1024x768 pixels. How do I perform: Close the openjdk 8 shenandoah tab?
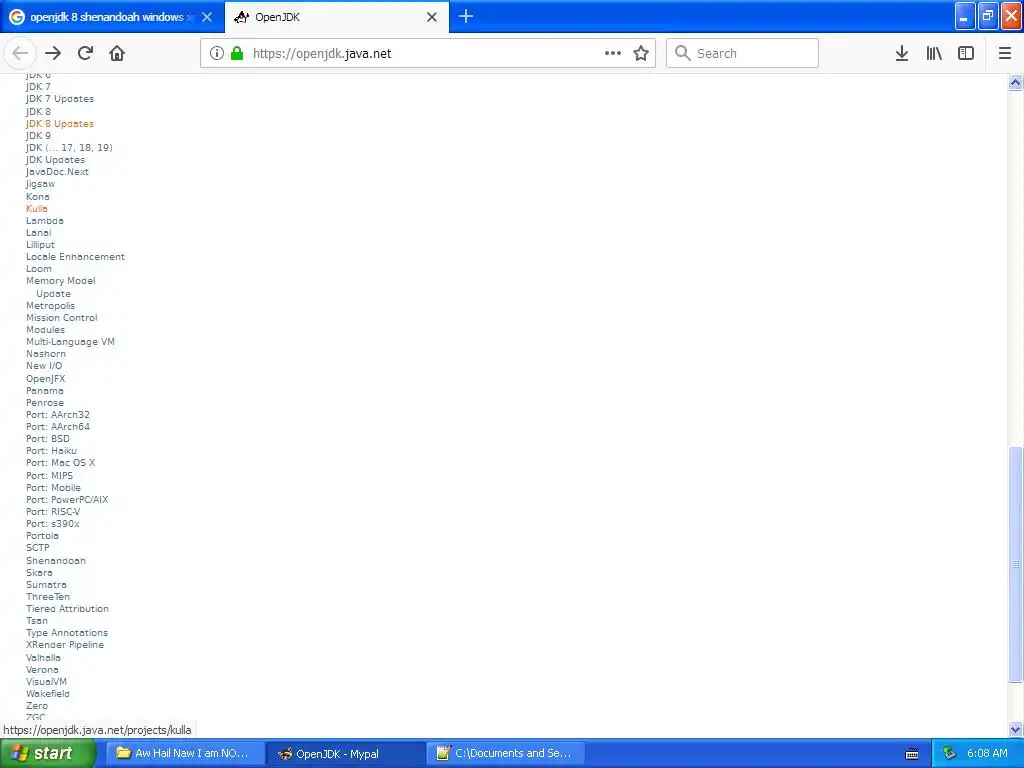(207, 17)
